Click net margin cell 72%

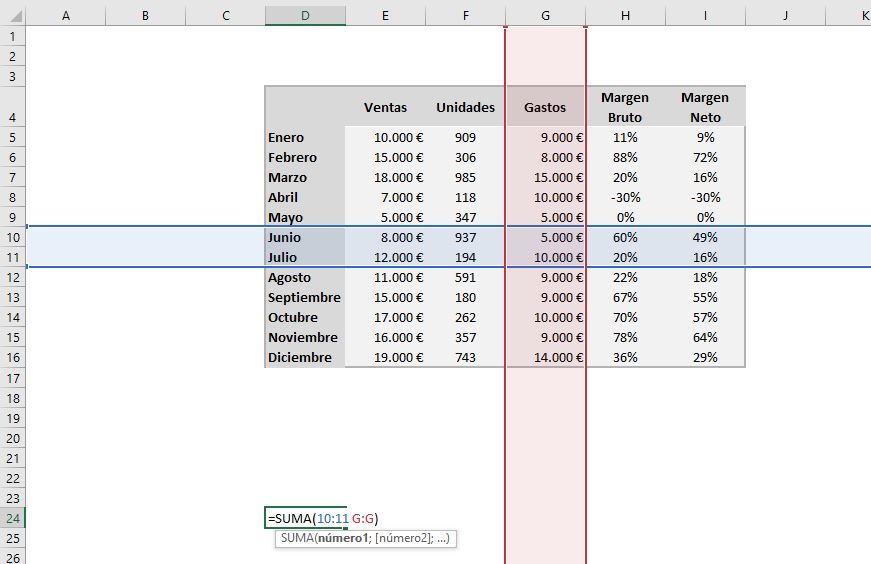(705, 157)
